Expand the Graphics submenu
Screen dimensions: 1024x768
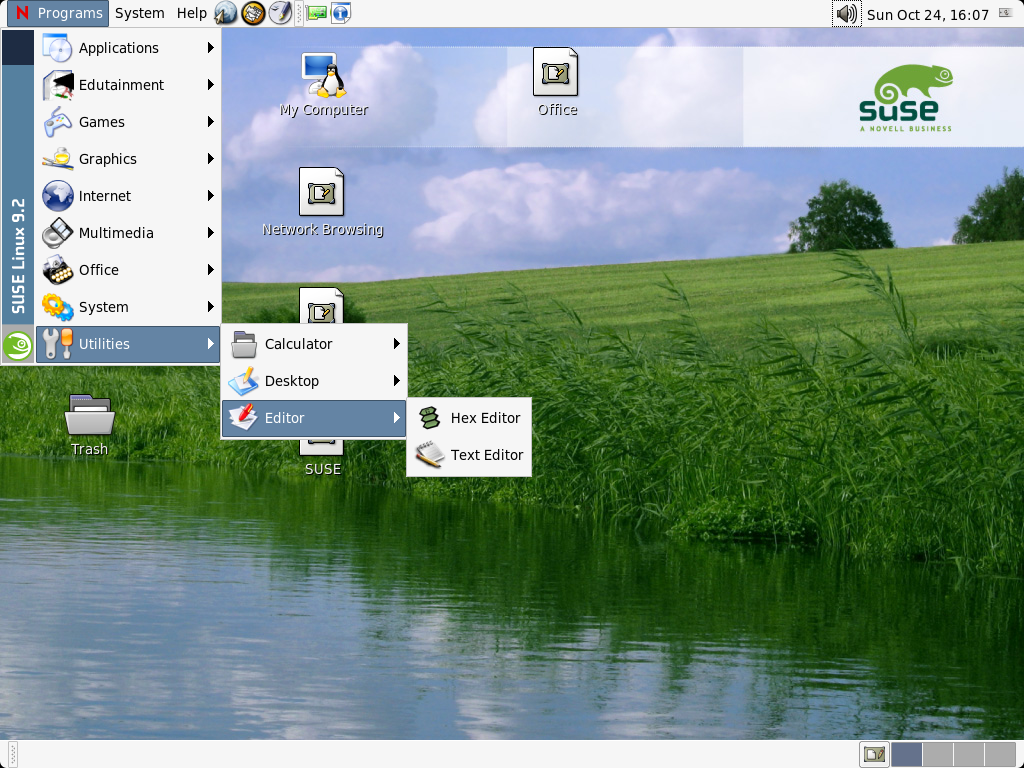[x=128, y=159]
